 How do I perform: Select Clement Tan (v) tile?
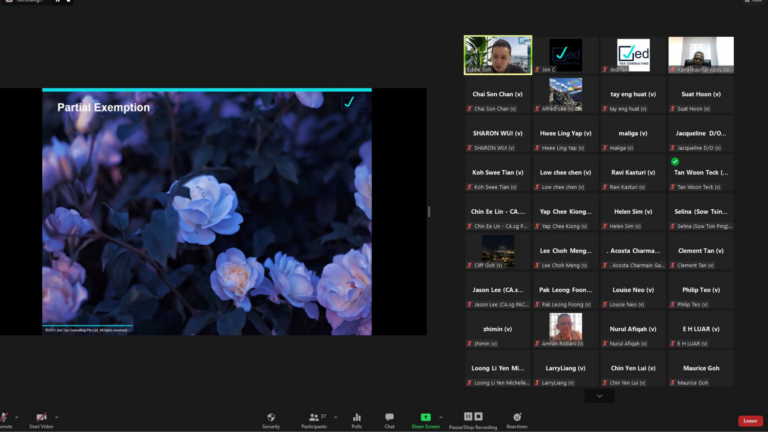click(701, 251)
